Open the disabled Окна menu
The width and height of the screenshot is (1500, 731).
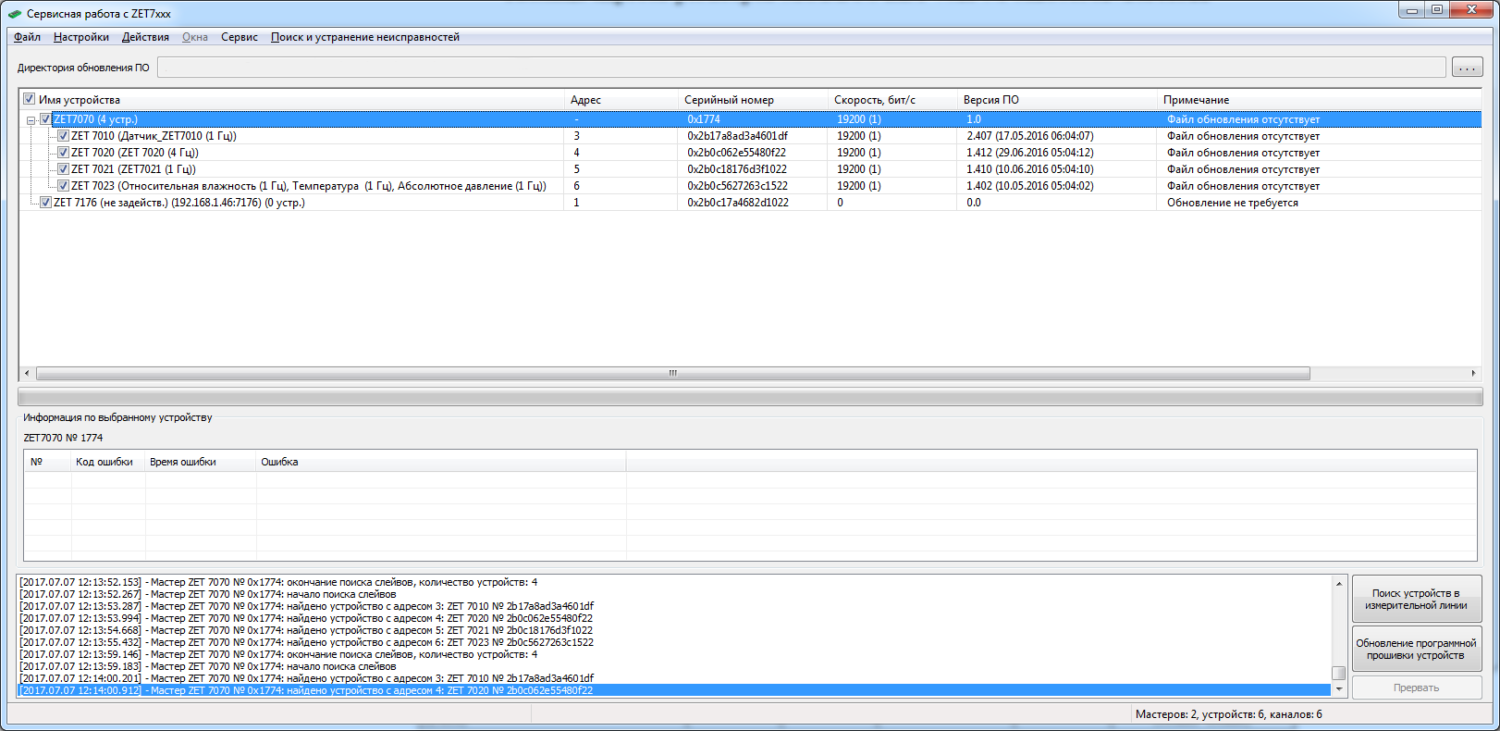click(x=195, y=37)
